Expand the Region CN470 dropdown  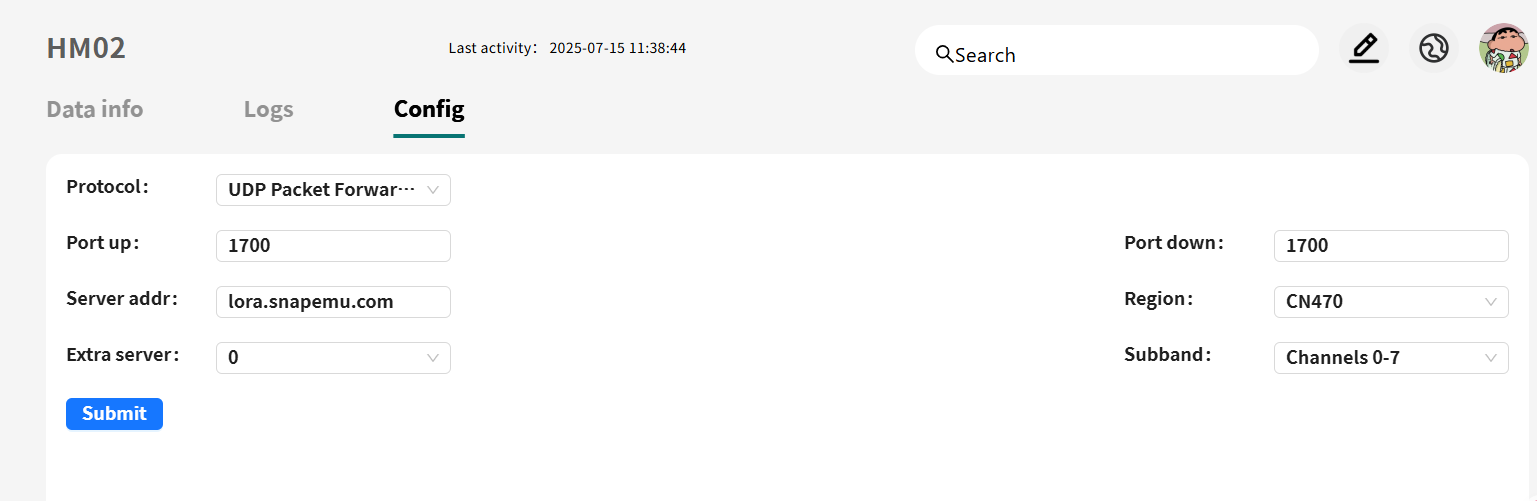coord(1390,302)
